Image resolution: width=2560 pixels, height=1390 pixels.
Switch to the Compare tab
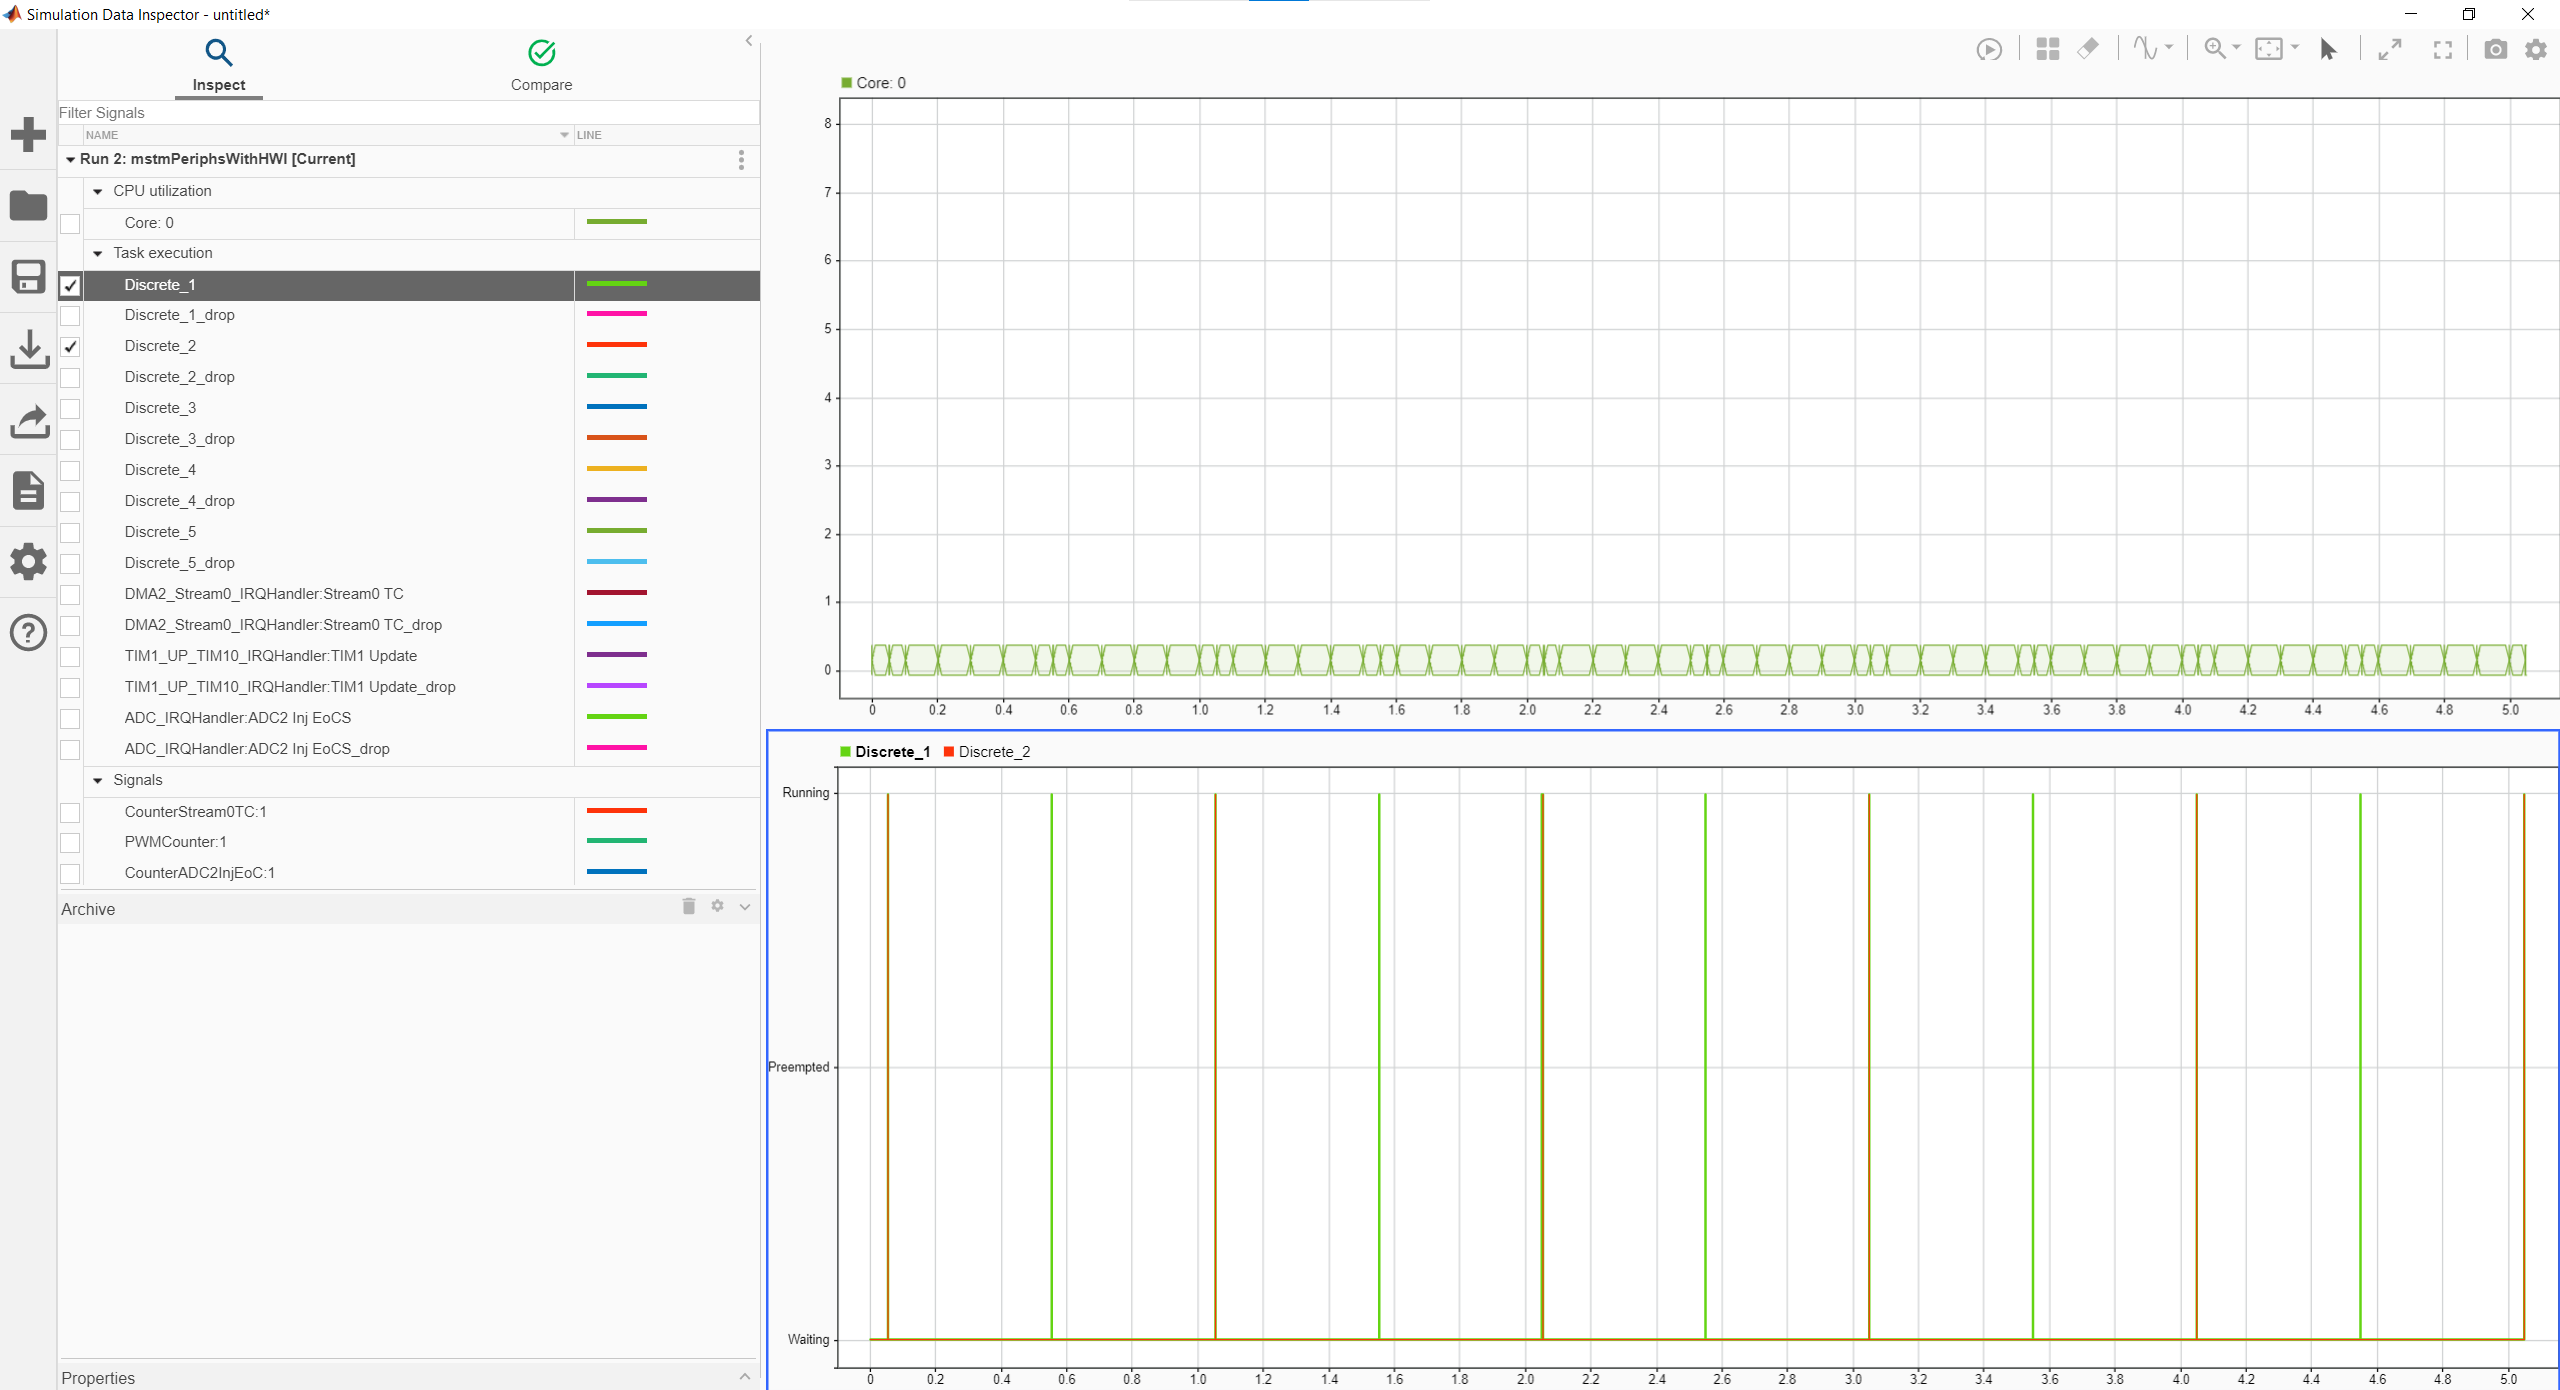[x=541, y=65]
